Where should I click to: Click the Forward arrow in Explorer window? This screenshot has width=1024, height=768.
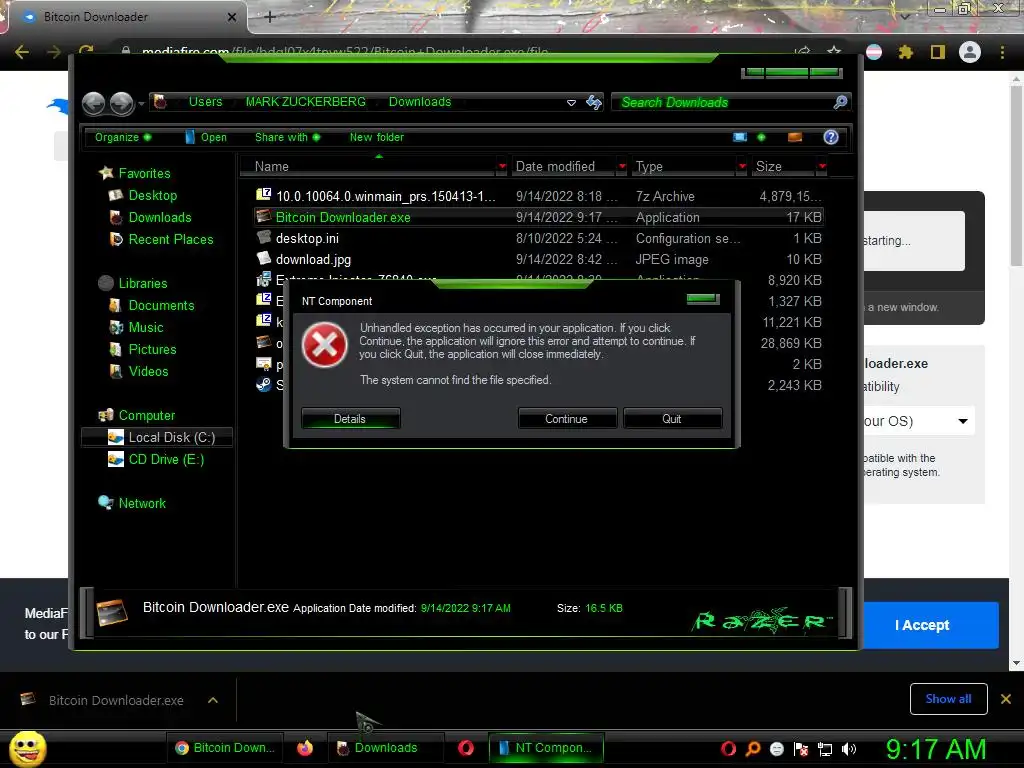(121, 103)
